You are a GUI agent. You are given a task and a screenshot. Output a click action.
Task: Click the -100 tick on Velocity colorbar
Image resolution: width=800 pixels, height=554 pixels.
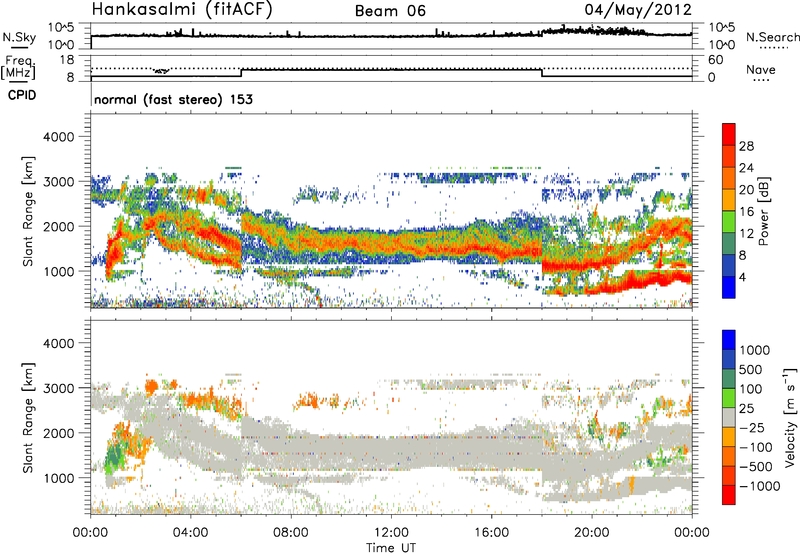(x=758, y=447)
